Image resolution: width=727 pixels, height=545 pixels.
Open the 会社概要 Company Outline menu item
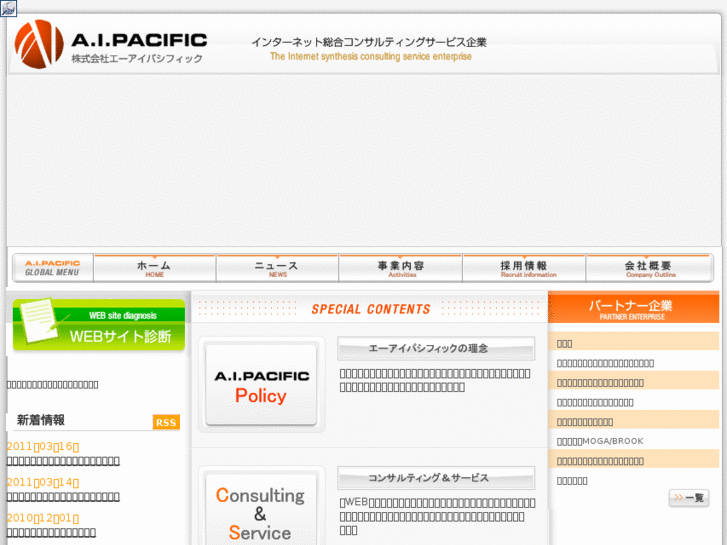point(649,268)
